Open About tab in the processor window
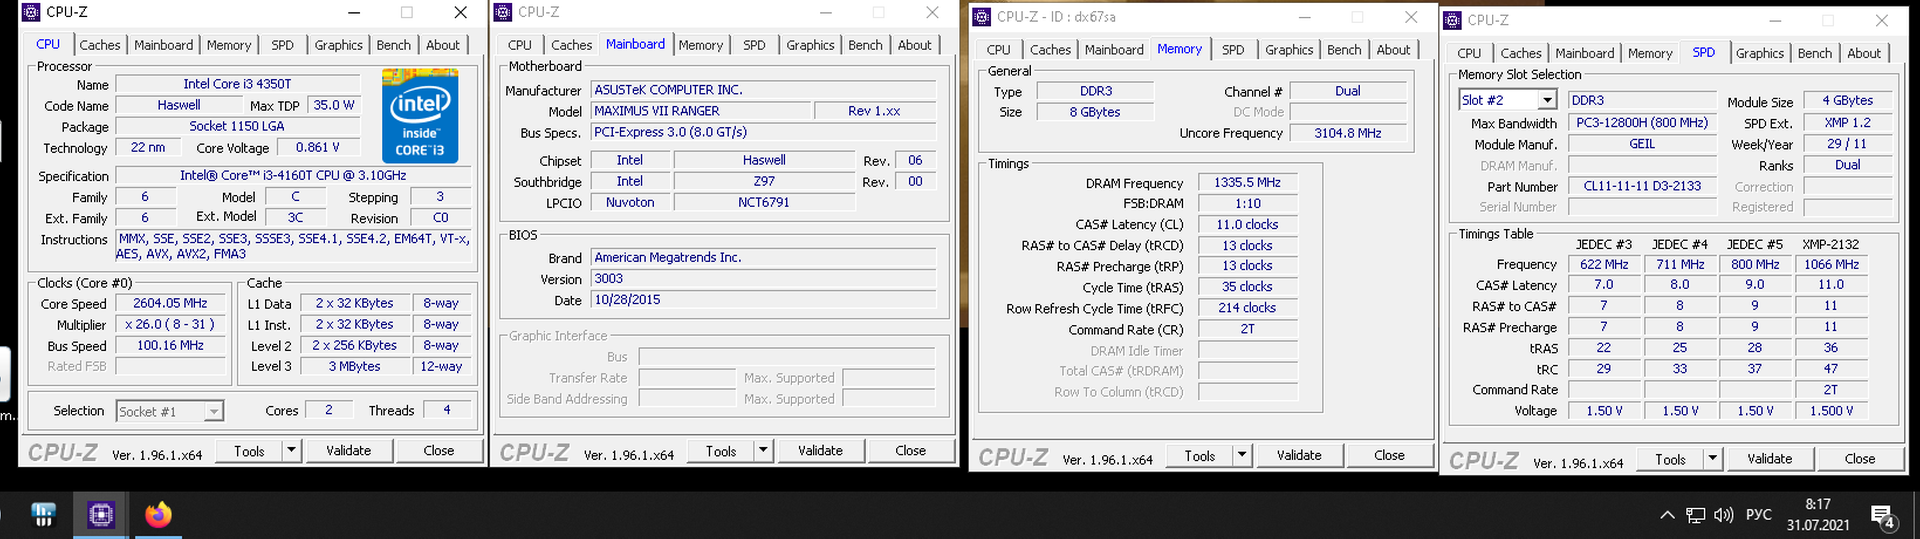 tap(443, 45)
